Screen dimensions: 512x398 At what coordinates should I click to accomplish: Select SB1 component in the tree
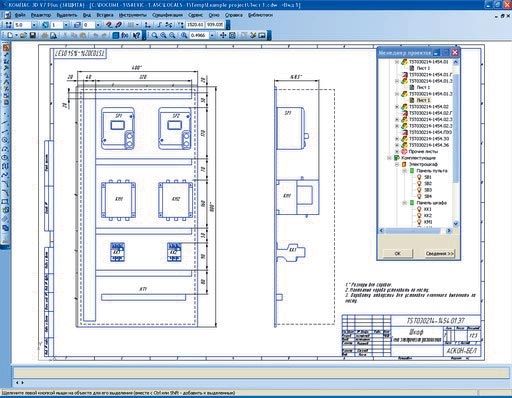428,177
